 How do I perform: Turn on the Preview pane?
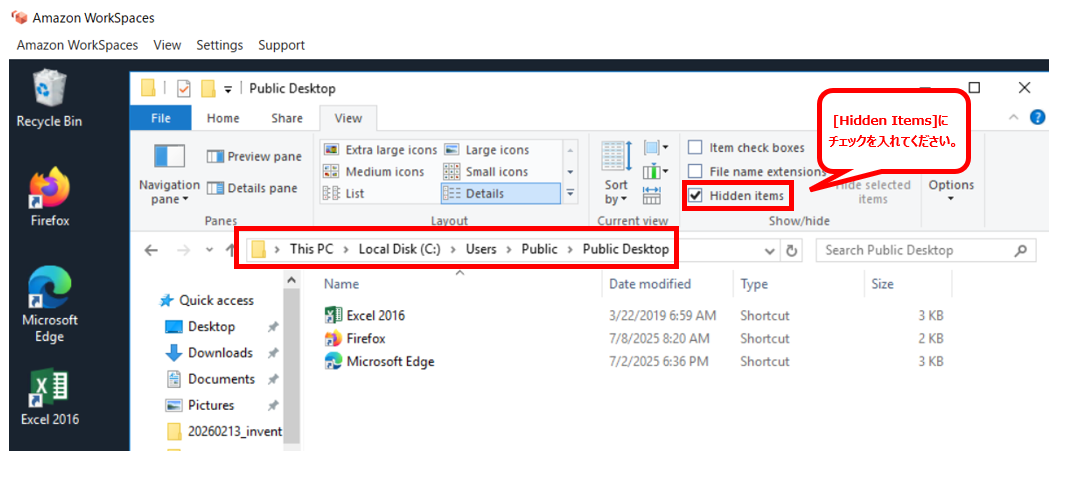point(254,157)
